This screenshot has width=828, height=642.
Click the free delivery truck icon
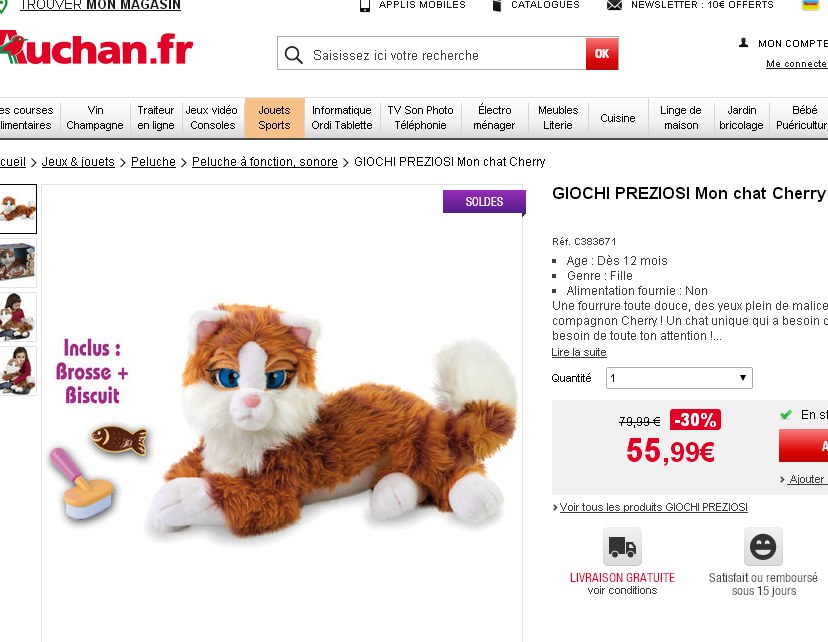pos(622,546)
